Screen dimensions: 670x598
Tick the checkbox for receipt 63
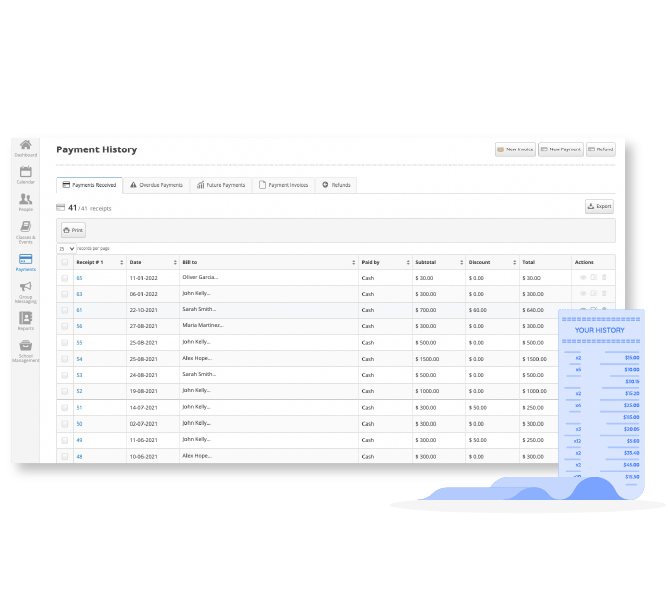pyautogui.click(x=65, y=294)
